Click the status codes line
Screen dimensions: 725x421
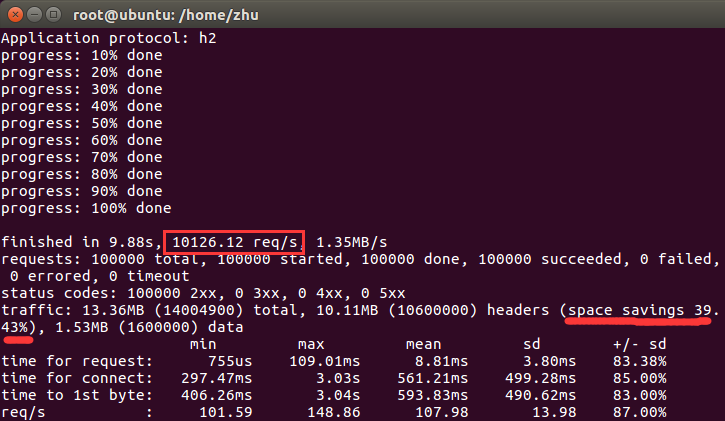(x=203, y=293)
